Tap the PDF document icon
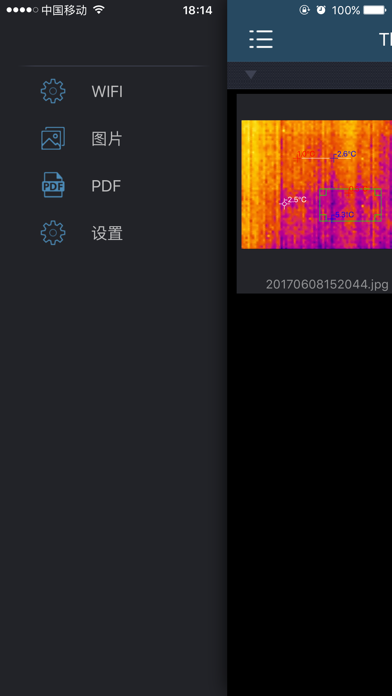Viewport: 392px width, 696px height. 53,185
